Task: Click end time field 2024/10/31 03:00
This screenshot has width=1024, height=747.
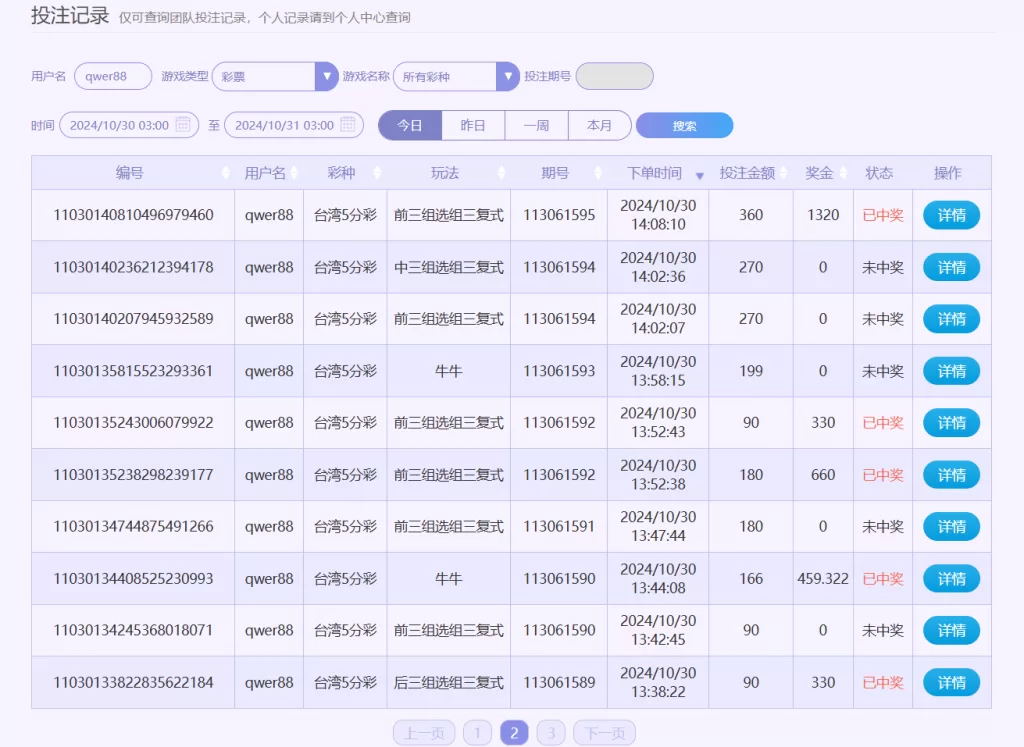Action: coord(294,125)
